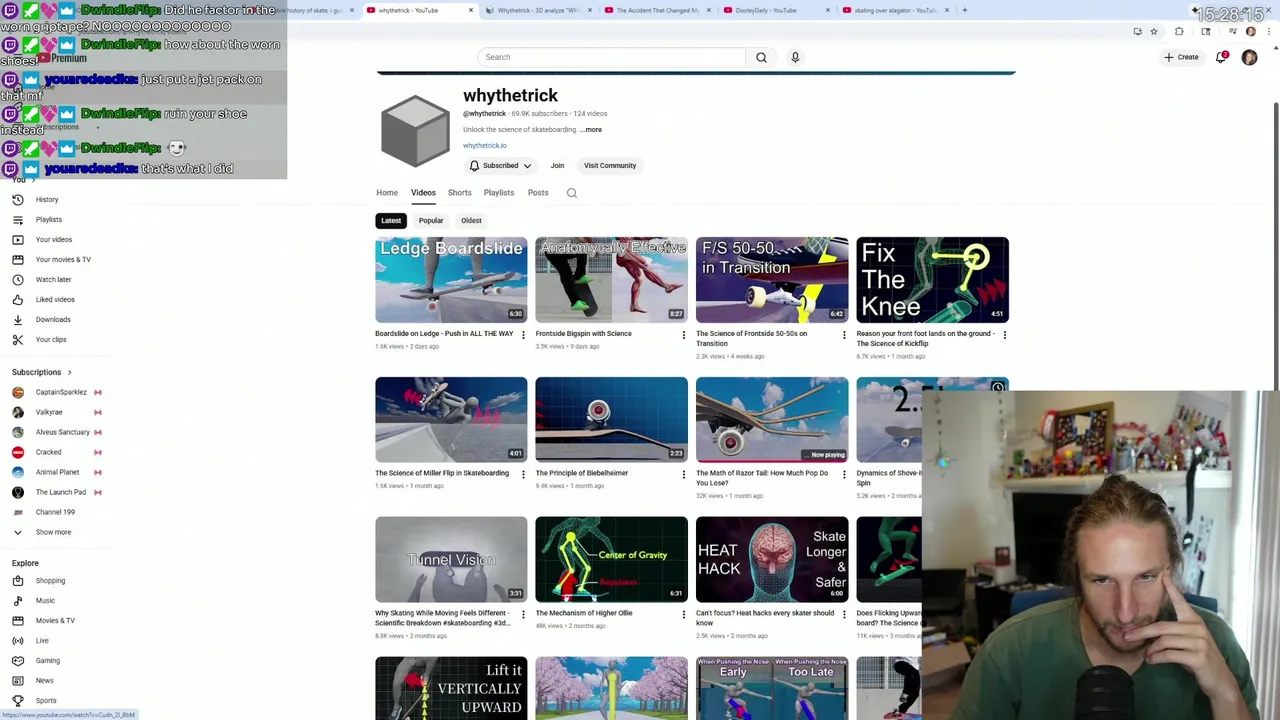Open options for Principle of Biebelheimer video
The image size is (1280, 720).
click(684, 474)
